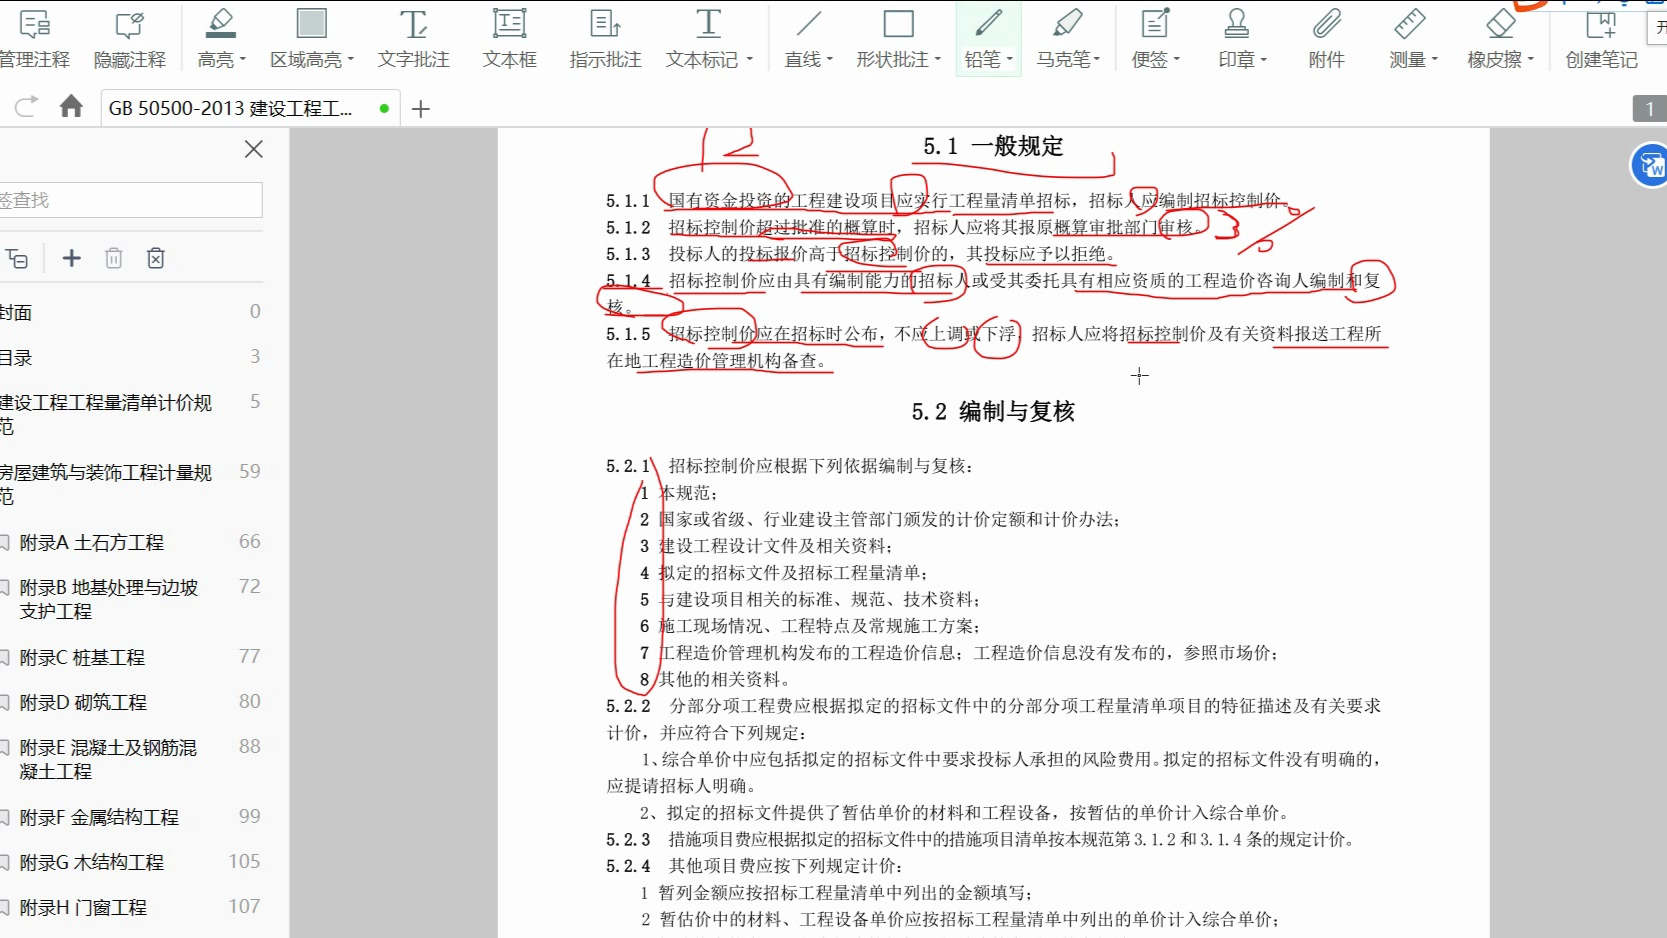Open the 直线 dropdown arrow
This screenshot has height=938, width=1667.
tap(830, 60)
